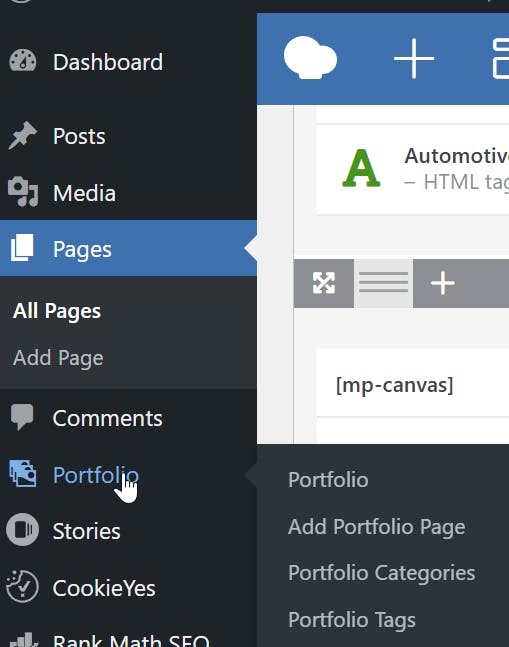Add column with the gray plus button

443,283
